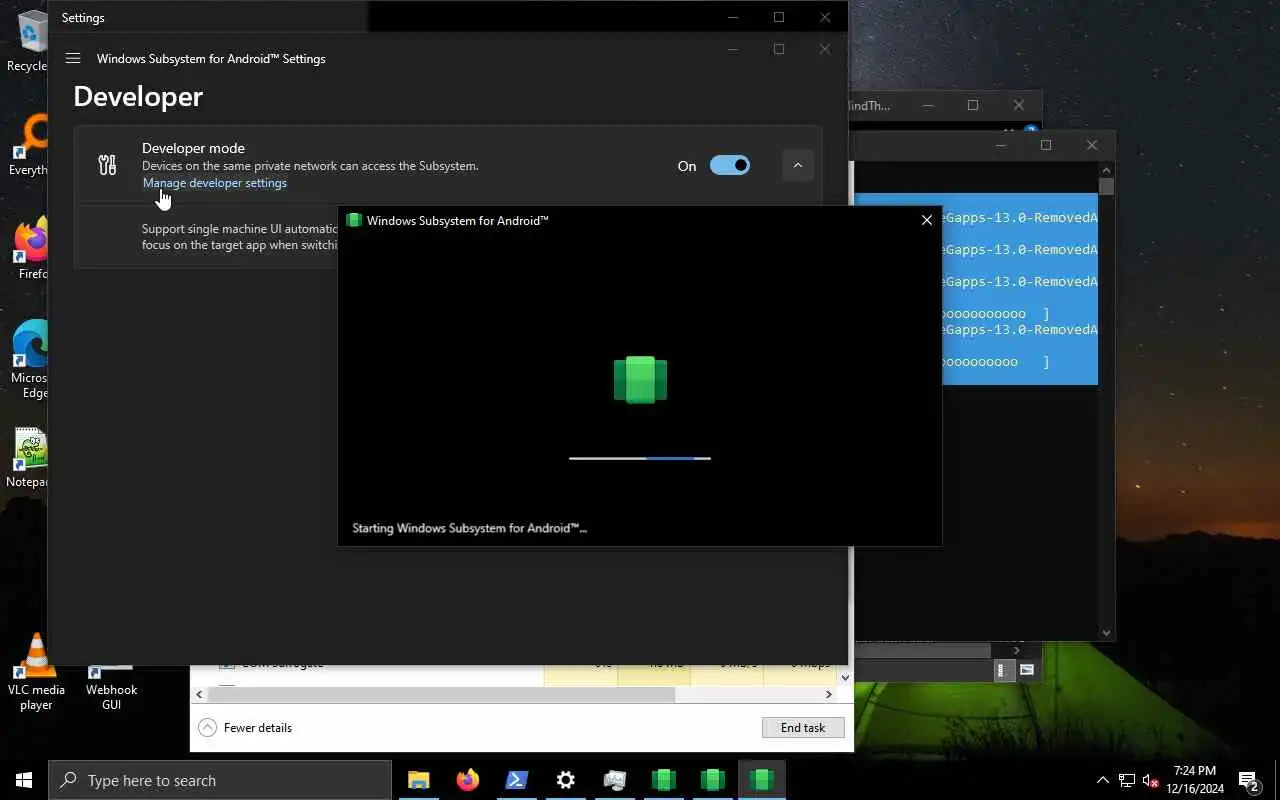Screen dimensions: 1280x800
Task: Open the notification center with 2 alerts
Action: pos(1248,780)
